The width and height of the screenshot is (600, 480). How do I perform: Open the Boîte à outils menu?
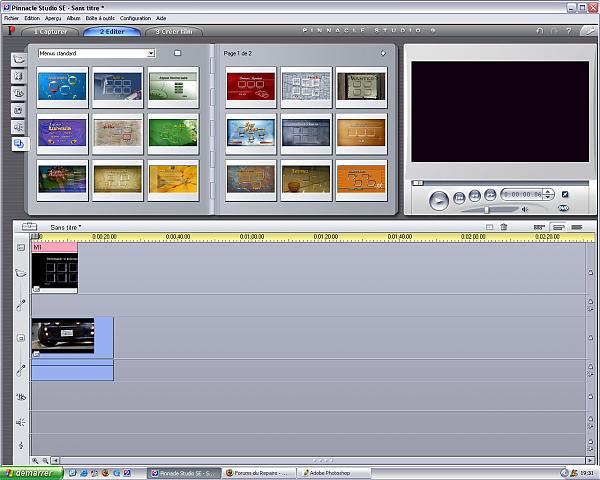(x=100, y=18)
